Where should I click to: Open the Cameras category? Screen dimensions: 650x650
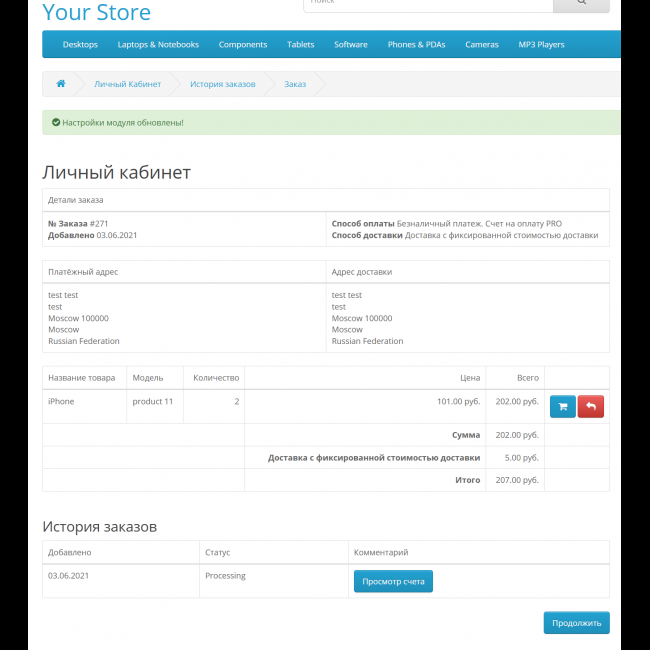click(x=482, y=45)
